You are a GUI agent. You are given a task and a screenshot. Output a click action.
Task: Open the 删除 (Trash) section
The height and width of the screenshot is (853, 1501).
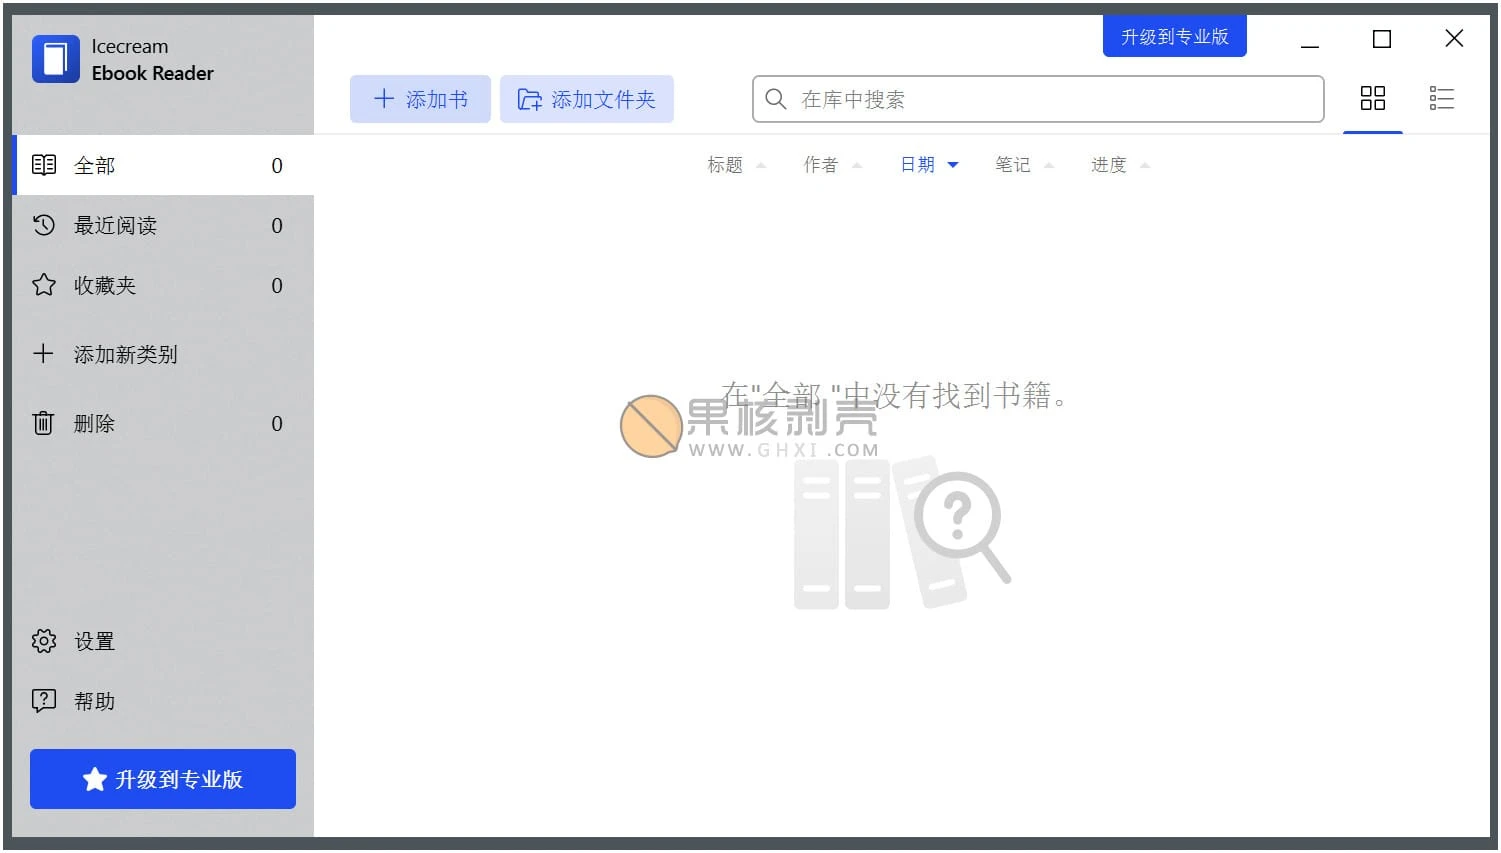click(x=93, y=423)
